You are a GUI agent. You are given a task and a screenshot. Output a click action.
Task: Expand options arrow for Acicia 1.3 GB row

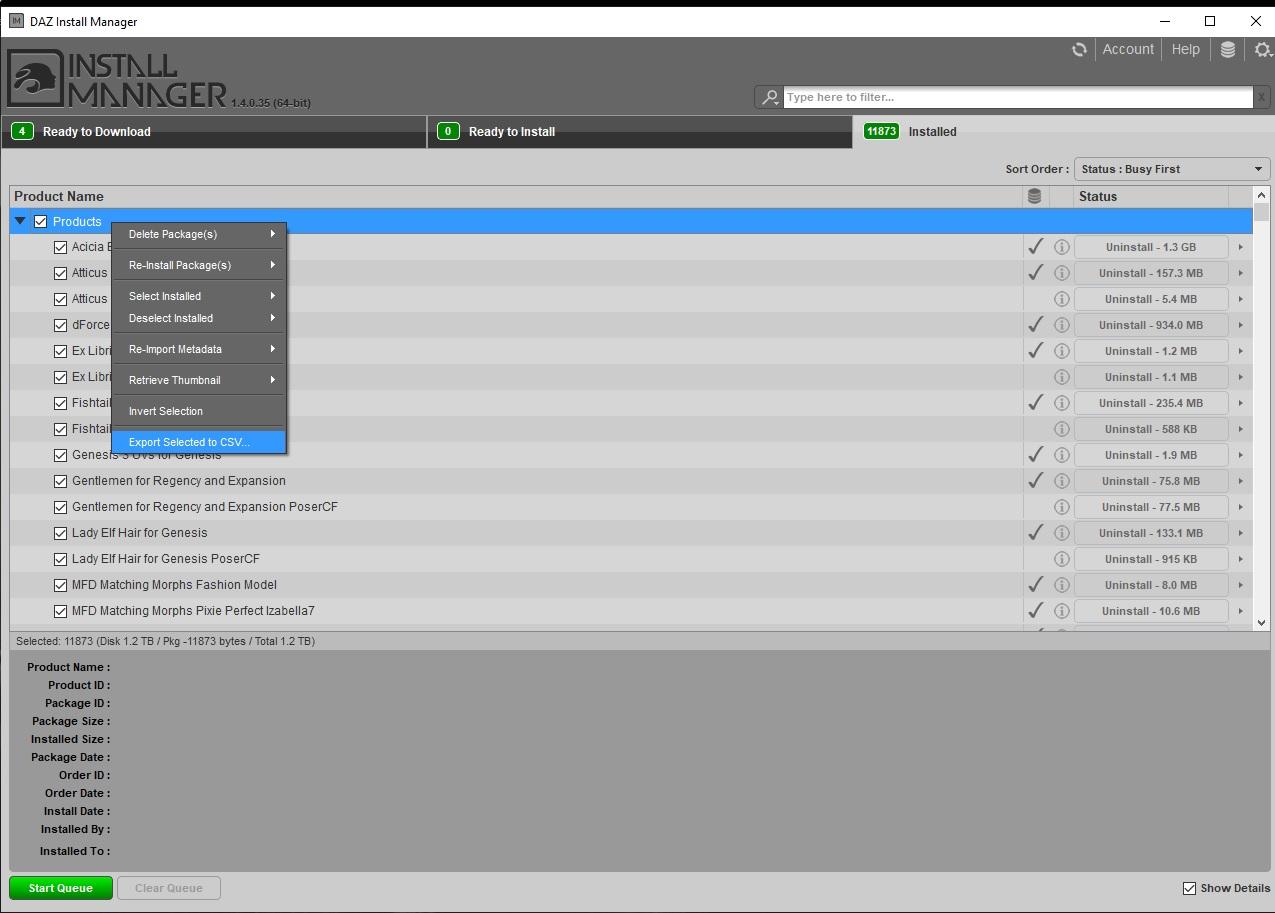point(1241,247)
